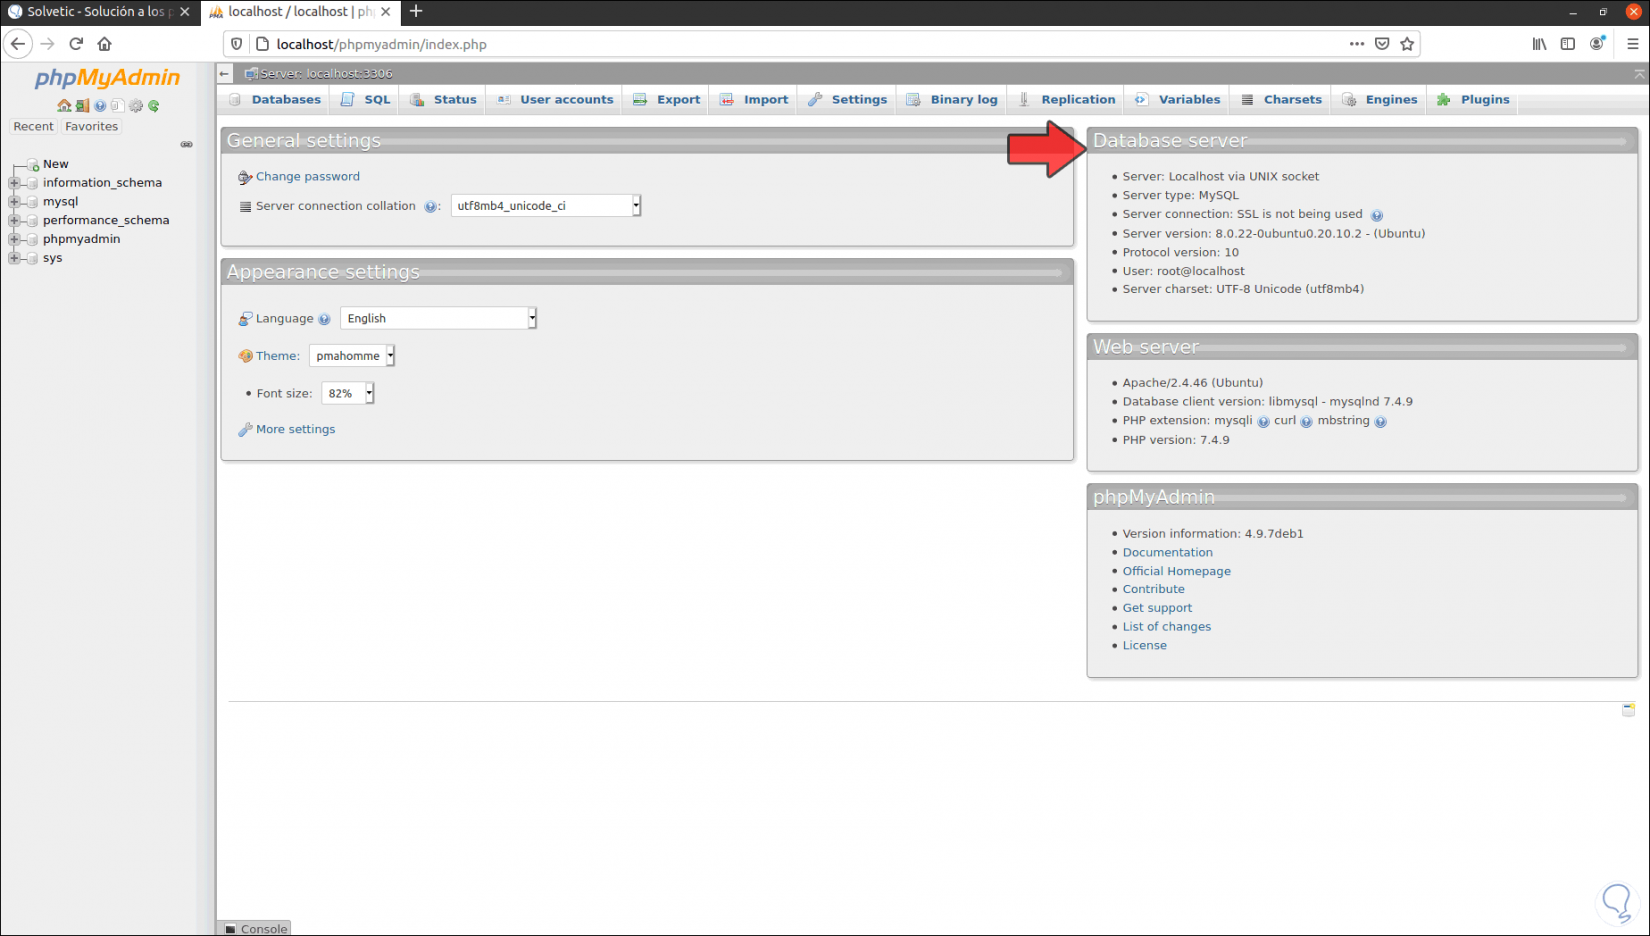
Task: Go to phpMyAdmin home via house icon
Action: pos(64,106)
